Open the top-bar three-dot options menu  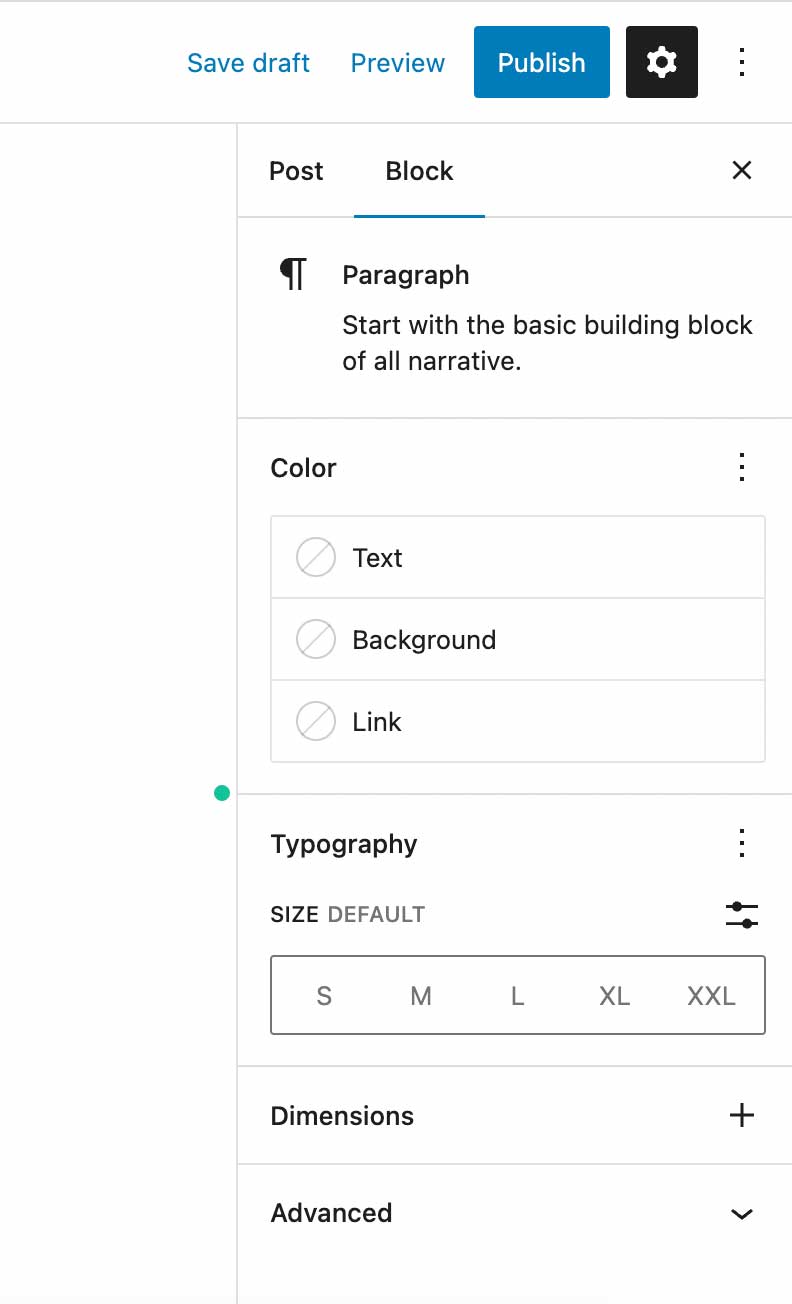pos(742,62)
